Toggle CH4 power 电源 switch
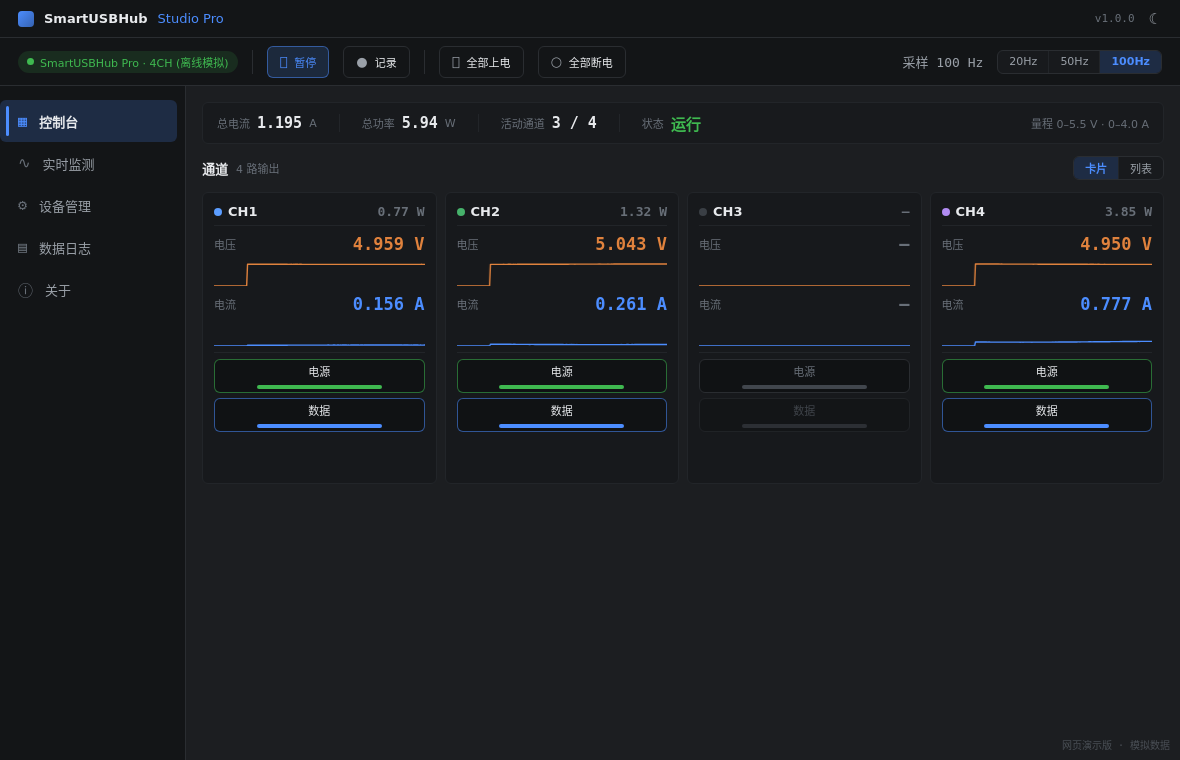Viewport: 1180px width, 760px height. tap(1047, 375)
